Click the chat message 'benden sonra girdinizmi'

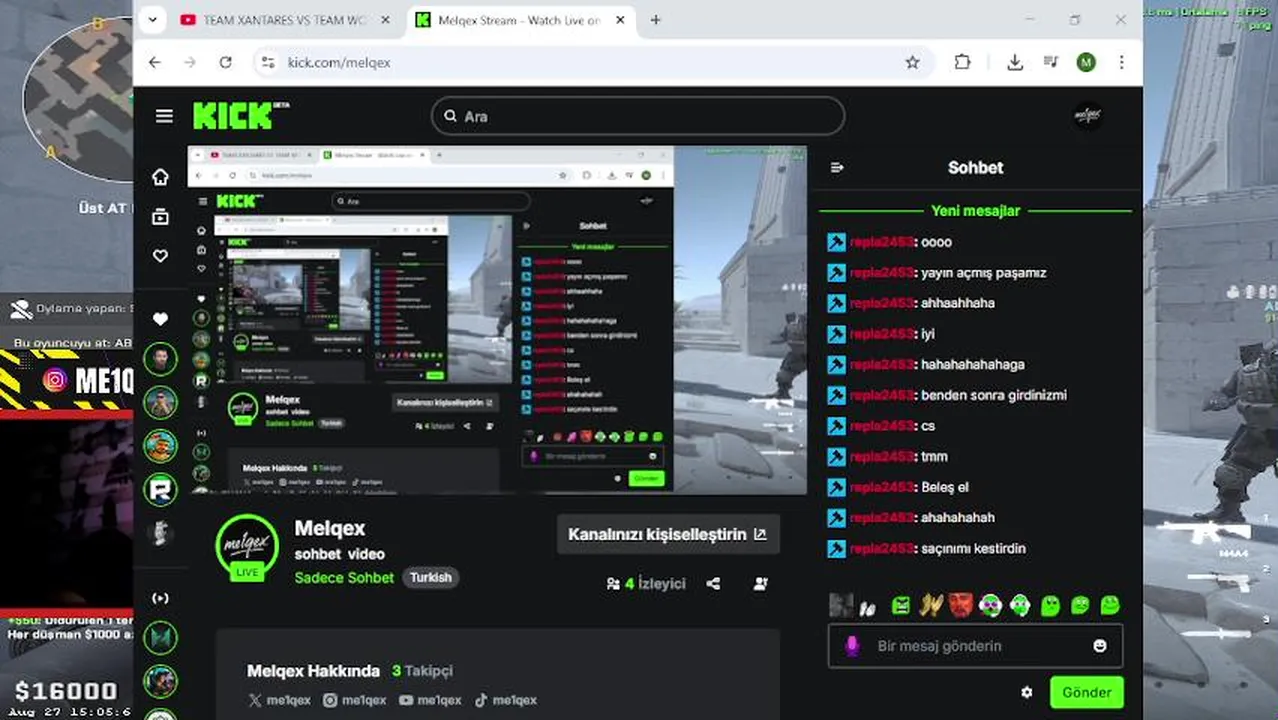[994, 395]
